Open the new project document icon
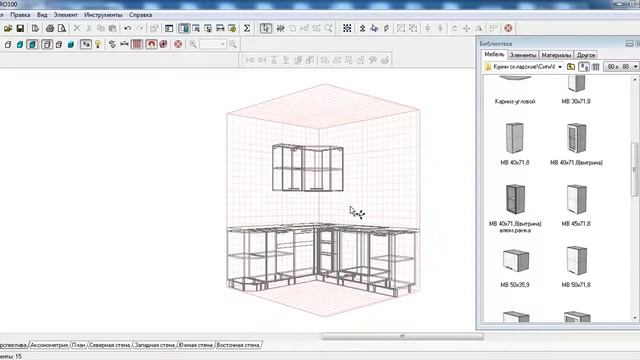 coord(36,28)
